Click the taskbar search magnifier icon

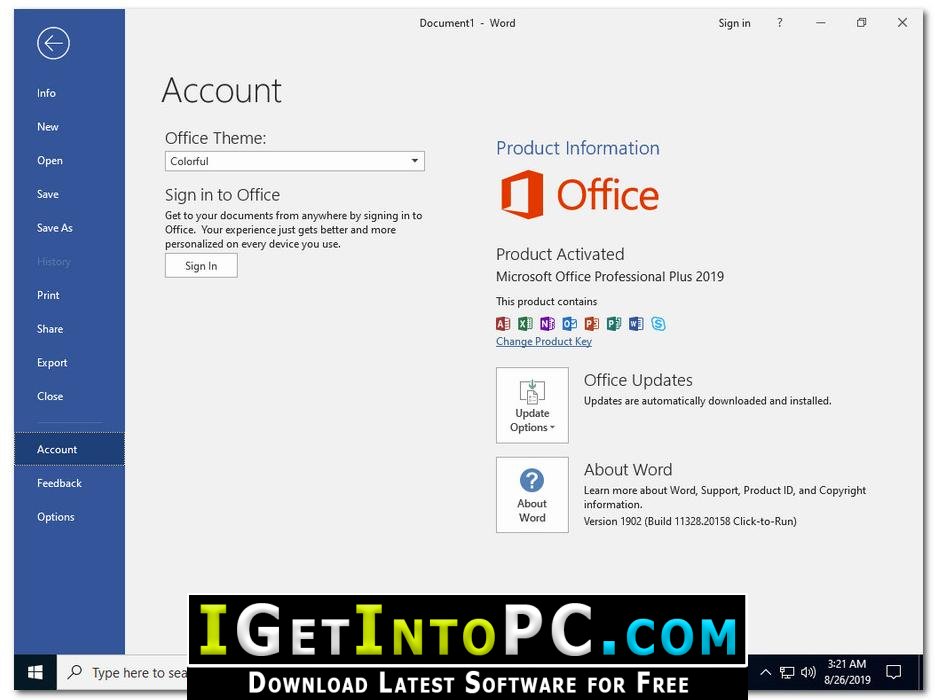75,672
